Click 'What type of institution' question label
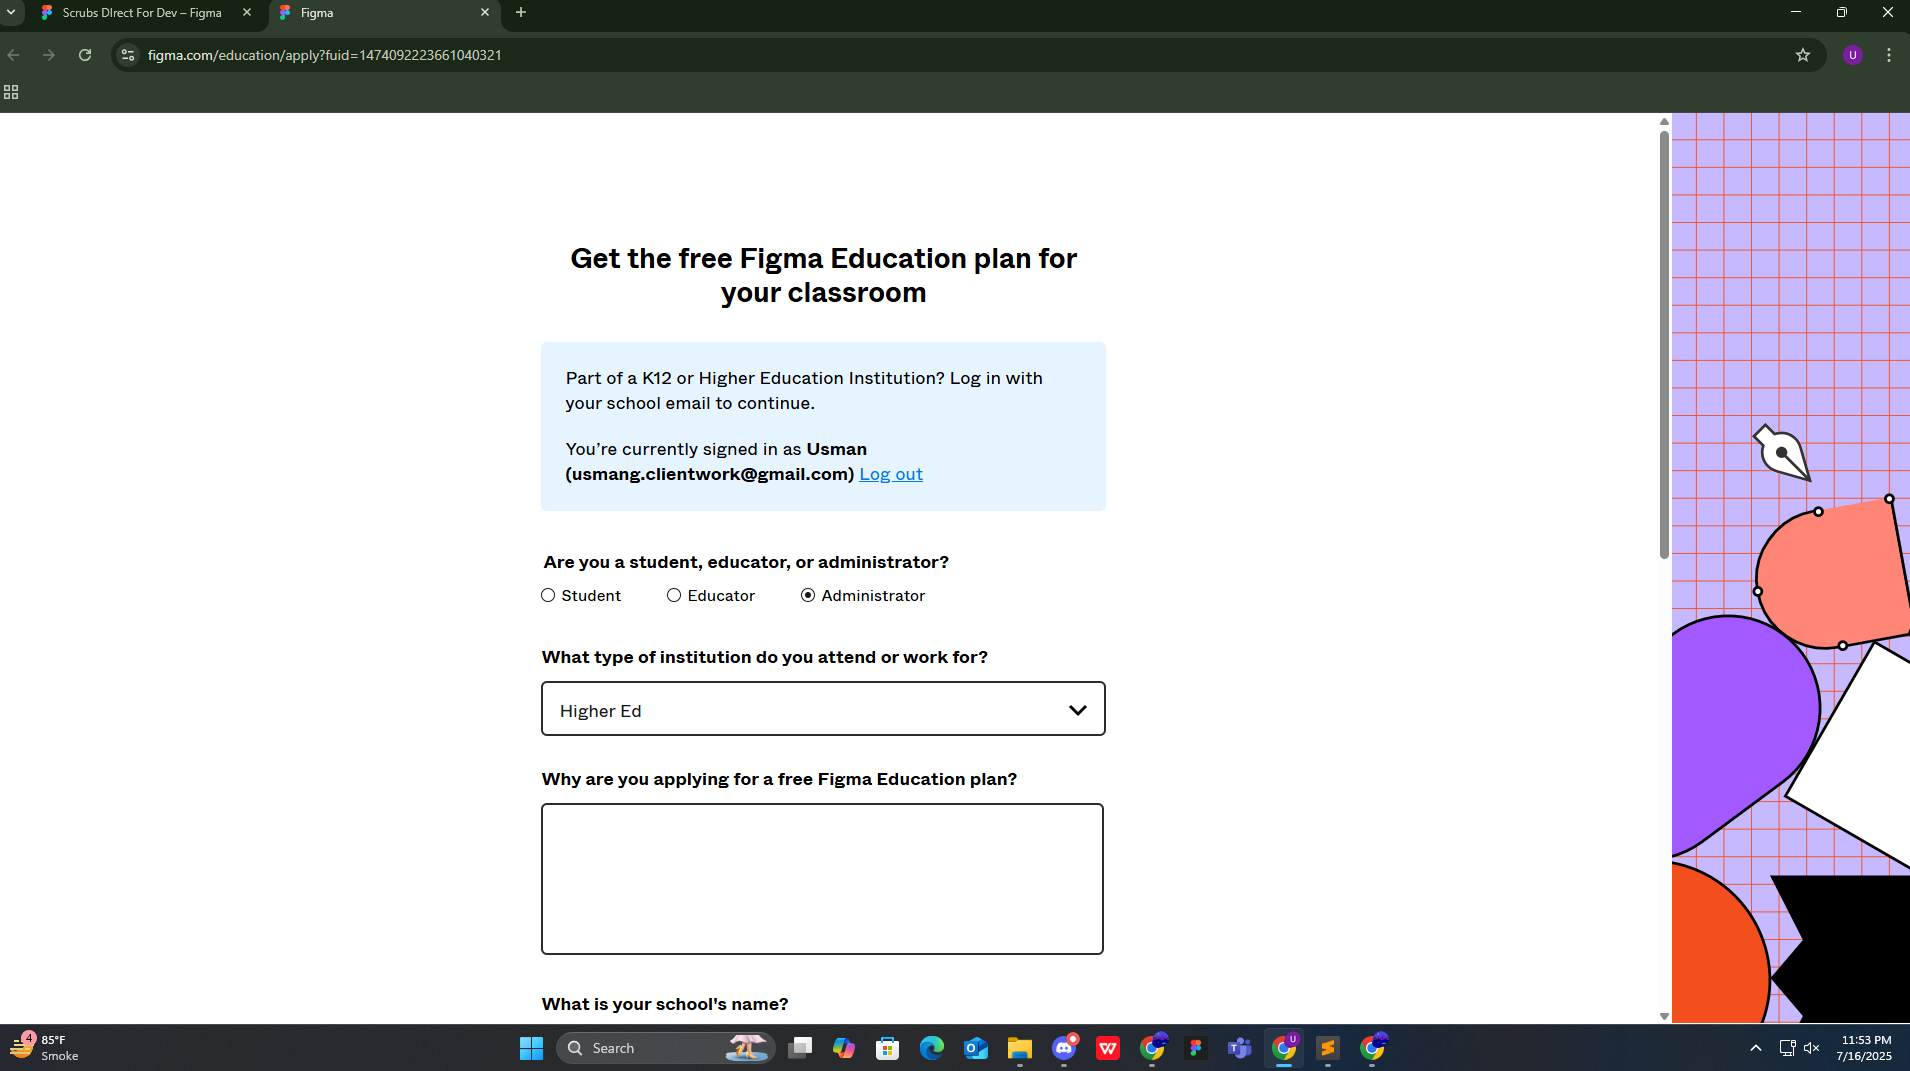The height and width of the screenshot is (1071, 1910). tap(765, 657)
